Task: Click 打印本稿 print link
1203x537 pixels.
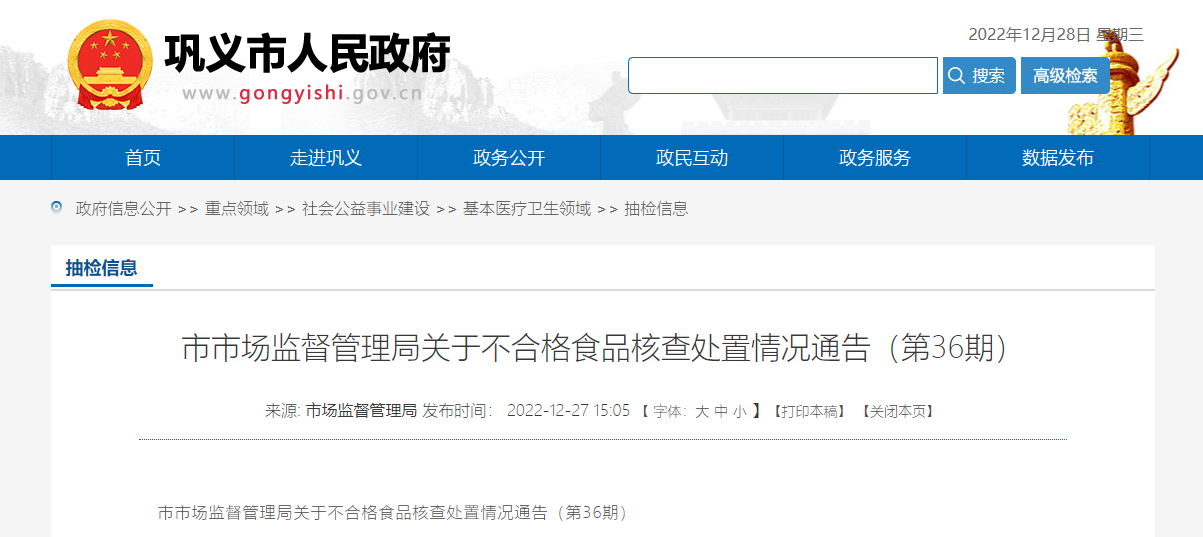Action: pos(809,411)
